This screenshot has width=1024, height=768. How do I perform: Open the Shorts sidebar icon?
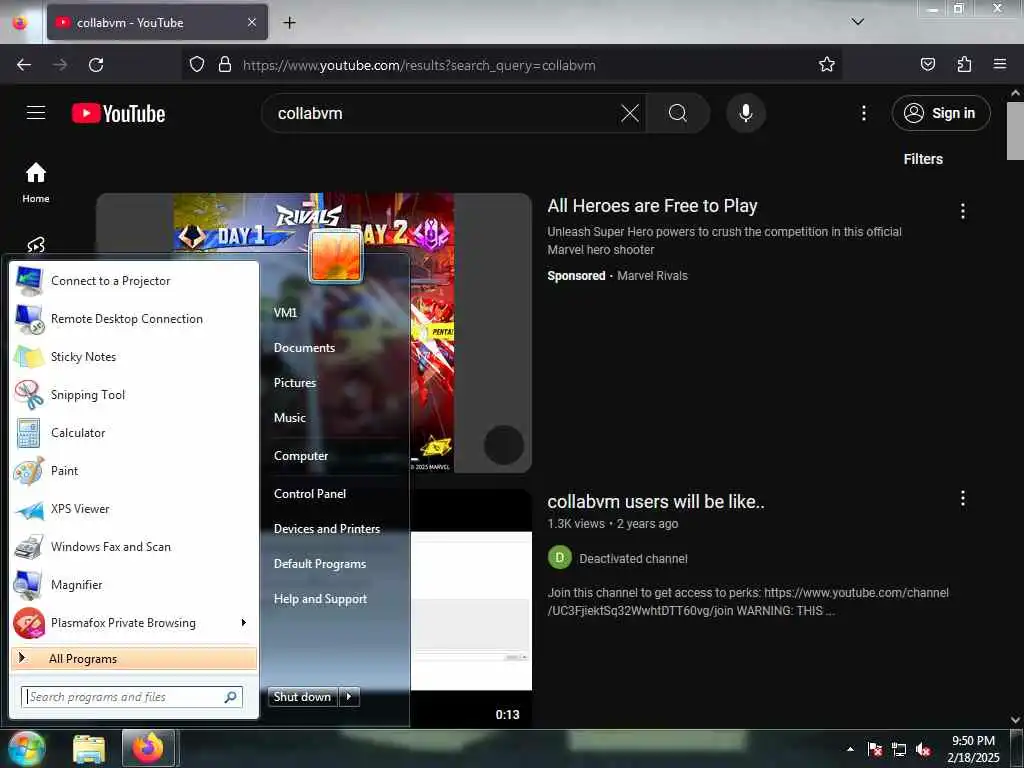(x=36, y=245)
